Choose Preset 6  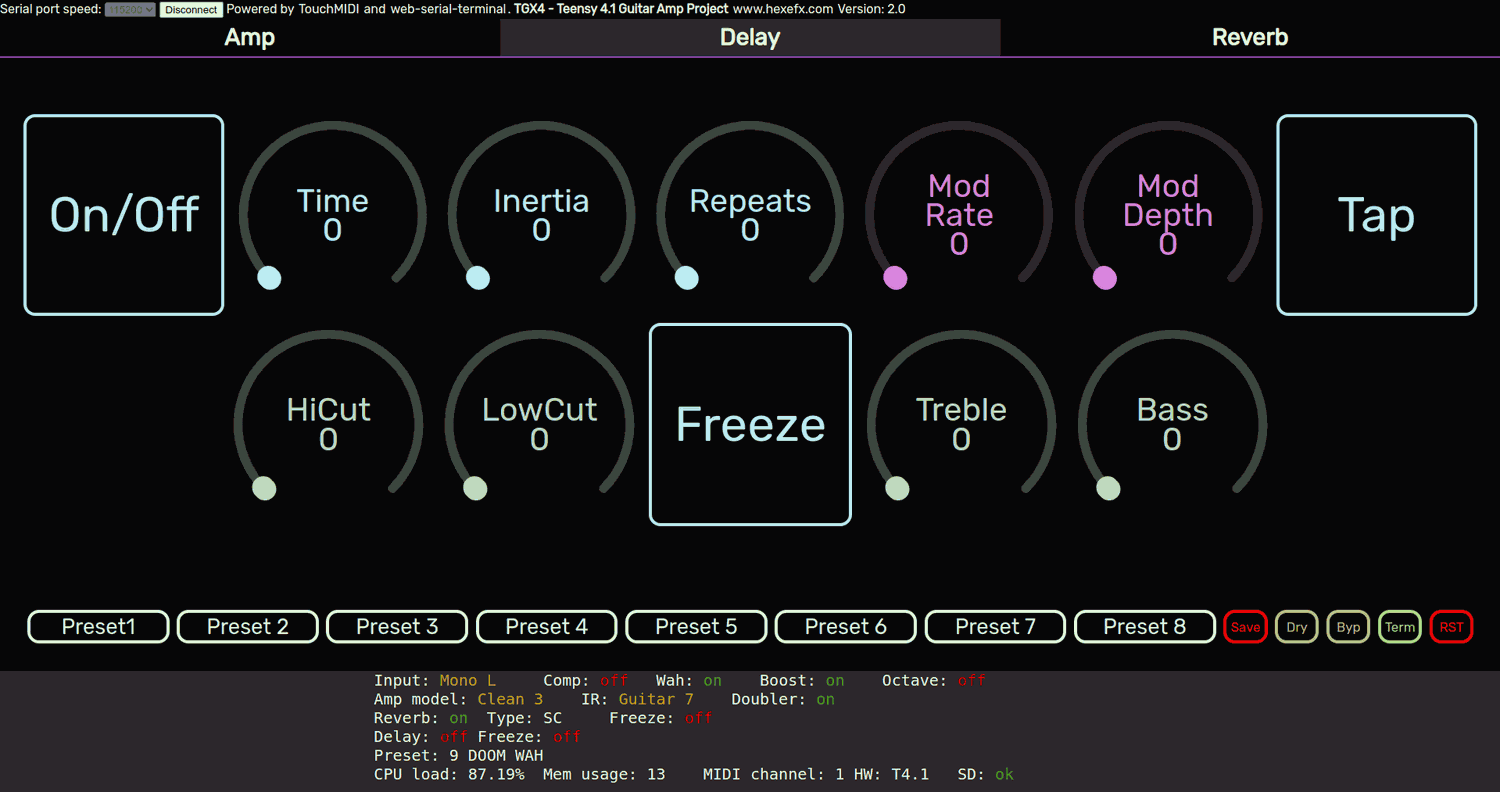coord(846,627)
